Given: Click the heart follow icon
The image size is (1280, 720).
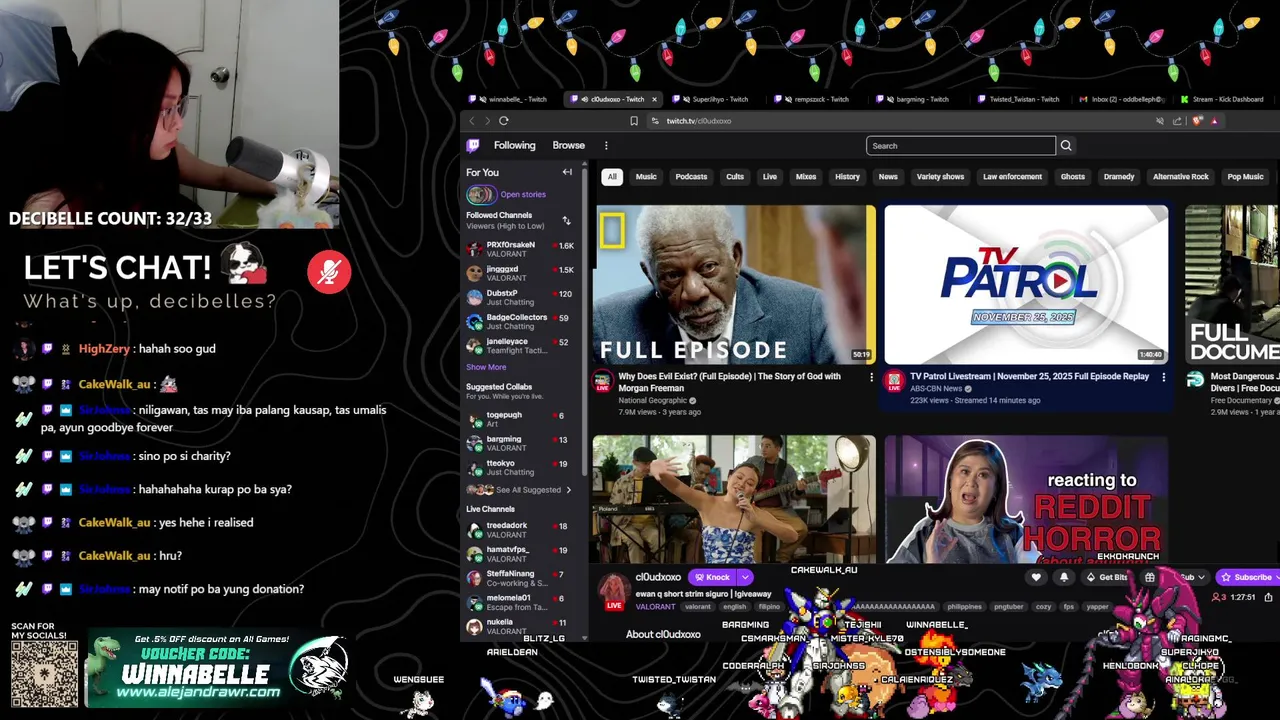Looking at the screenshot, I should click(x=1036, y=577).
